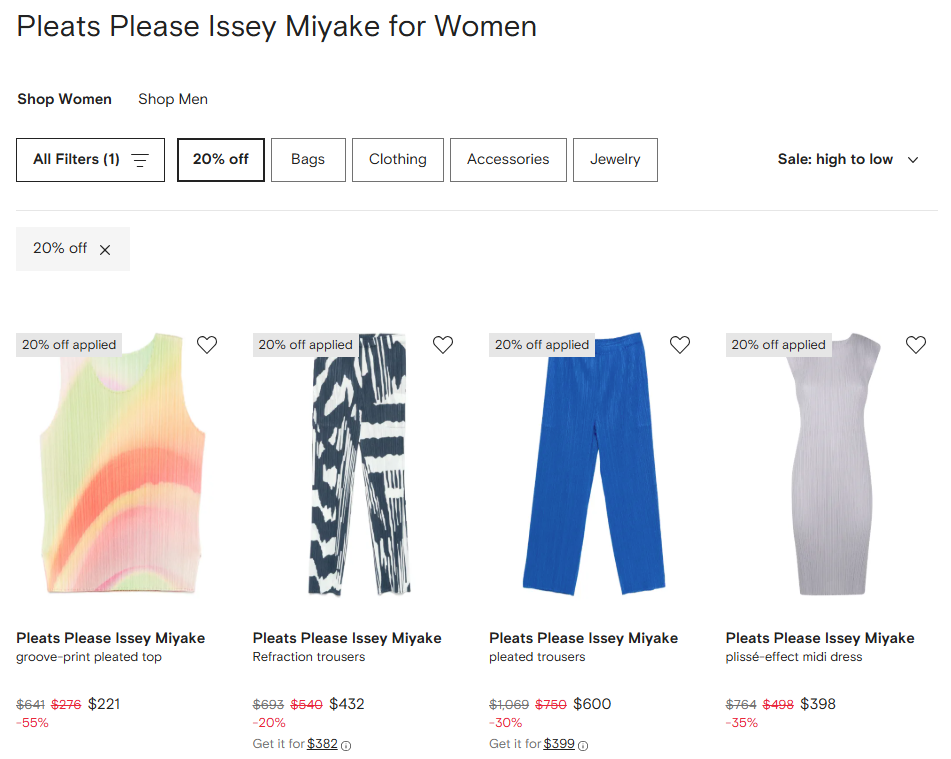The image size is (951, 759).
Task: Click info icon beside $382 offer
Action: (x=346, y=745)
